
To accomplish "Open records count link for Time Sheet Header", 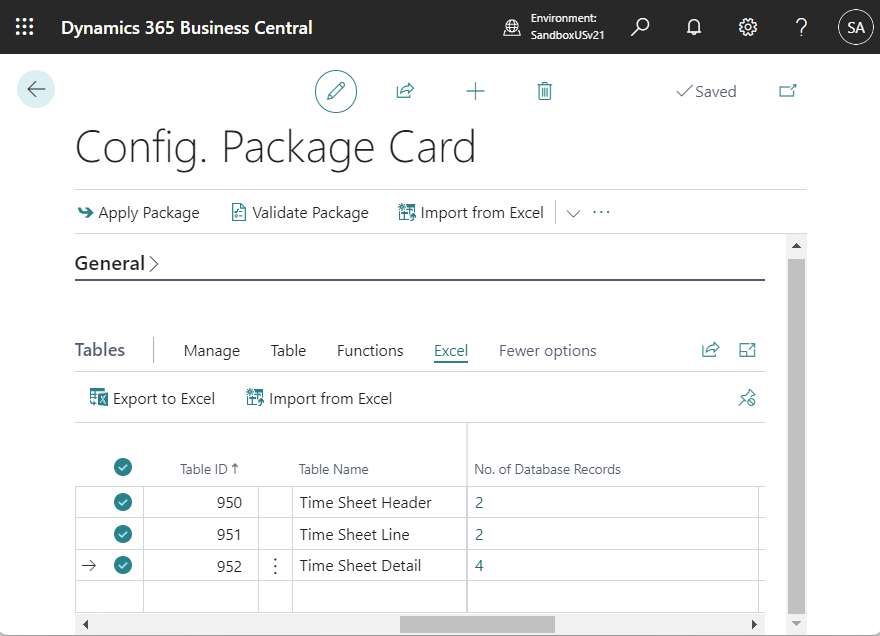I will [479, 502].
